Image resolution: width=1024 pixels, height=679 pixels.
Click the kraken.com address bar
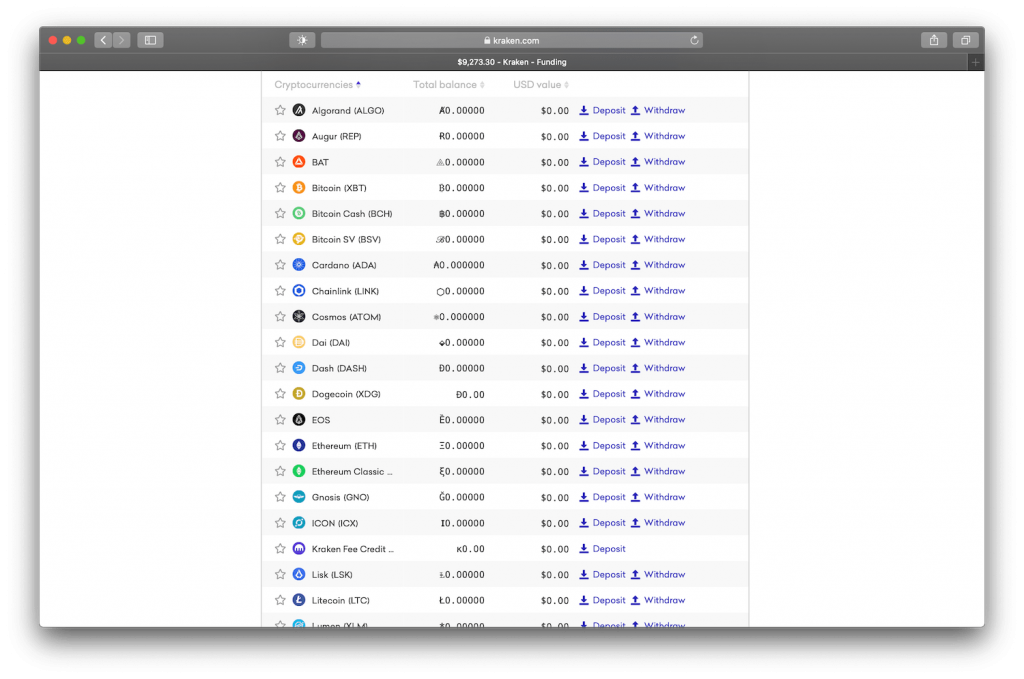coord(511,40)
